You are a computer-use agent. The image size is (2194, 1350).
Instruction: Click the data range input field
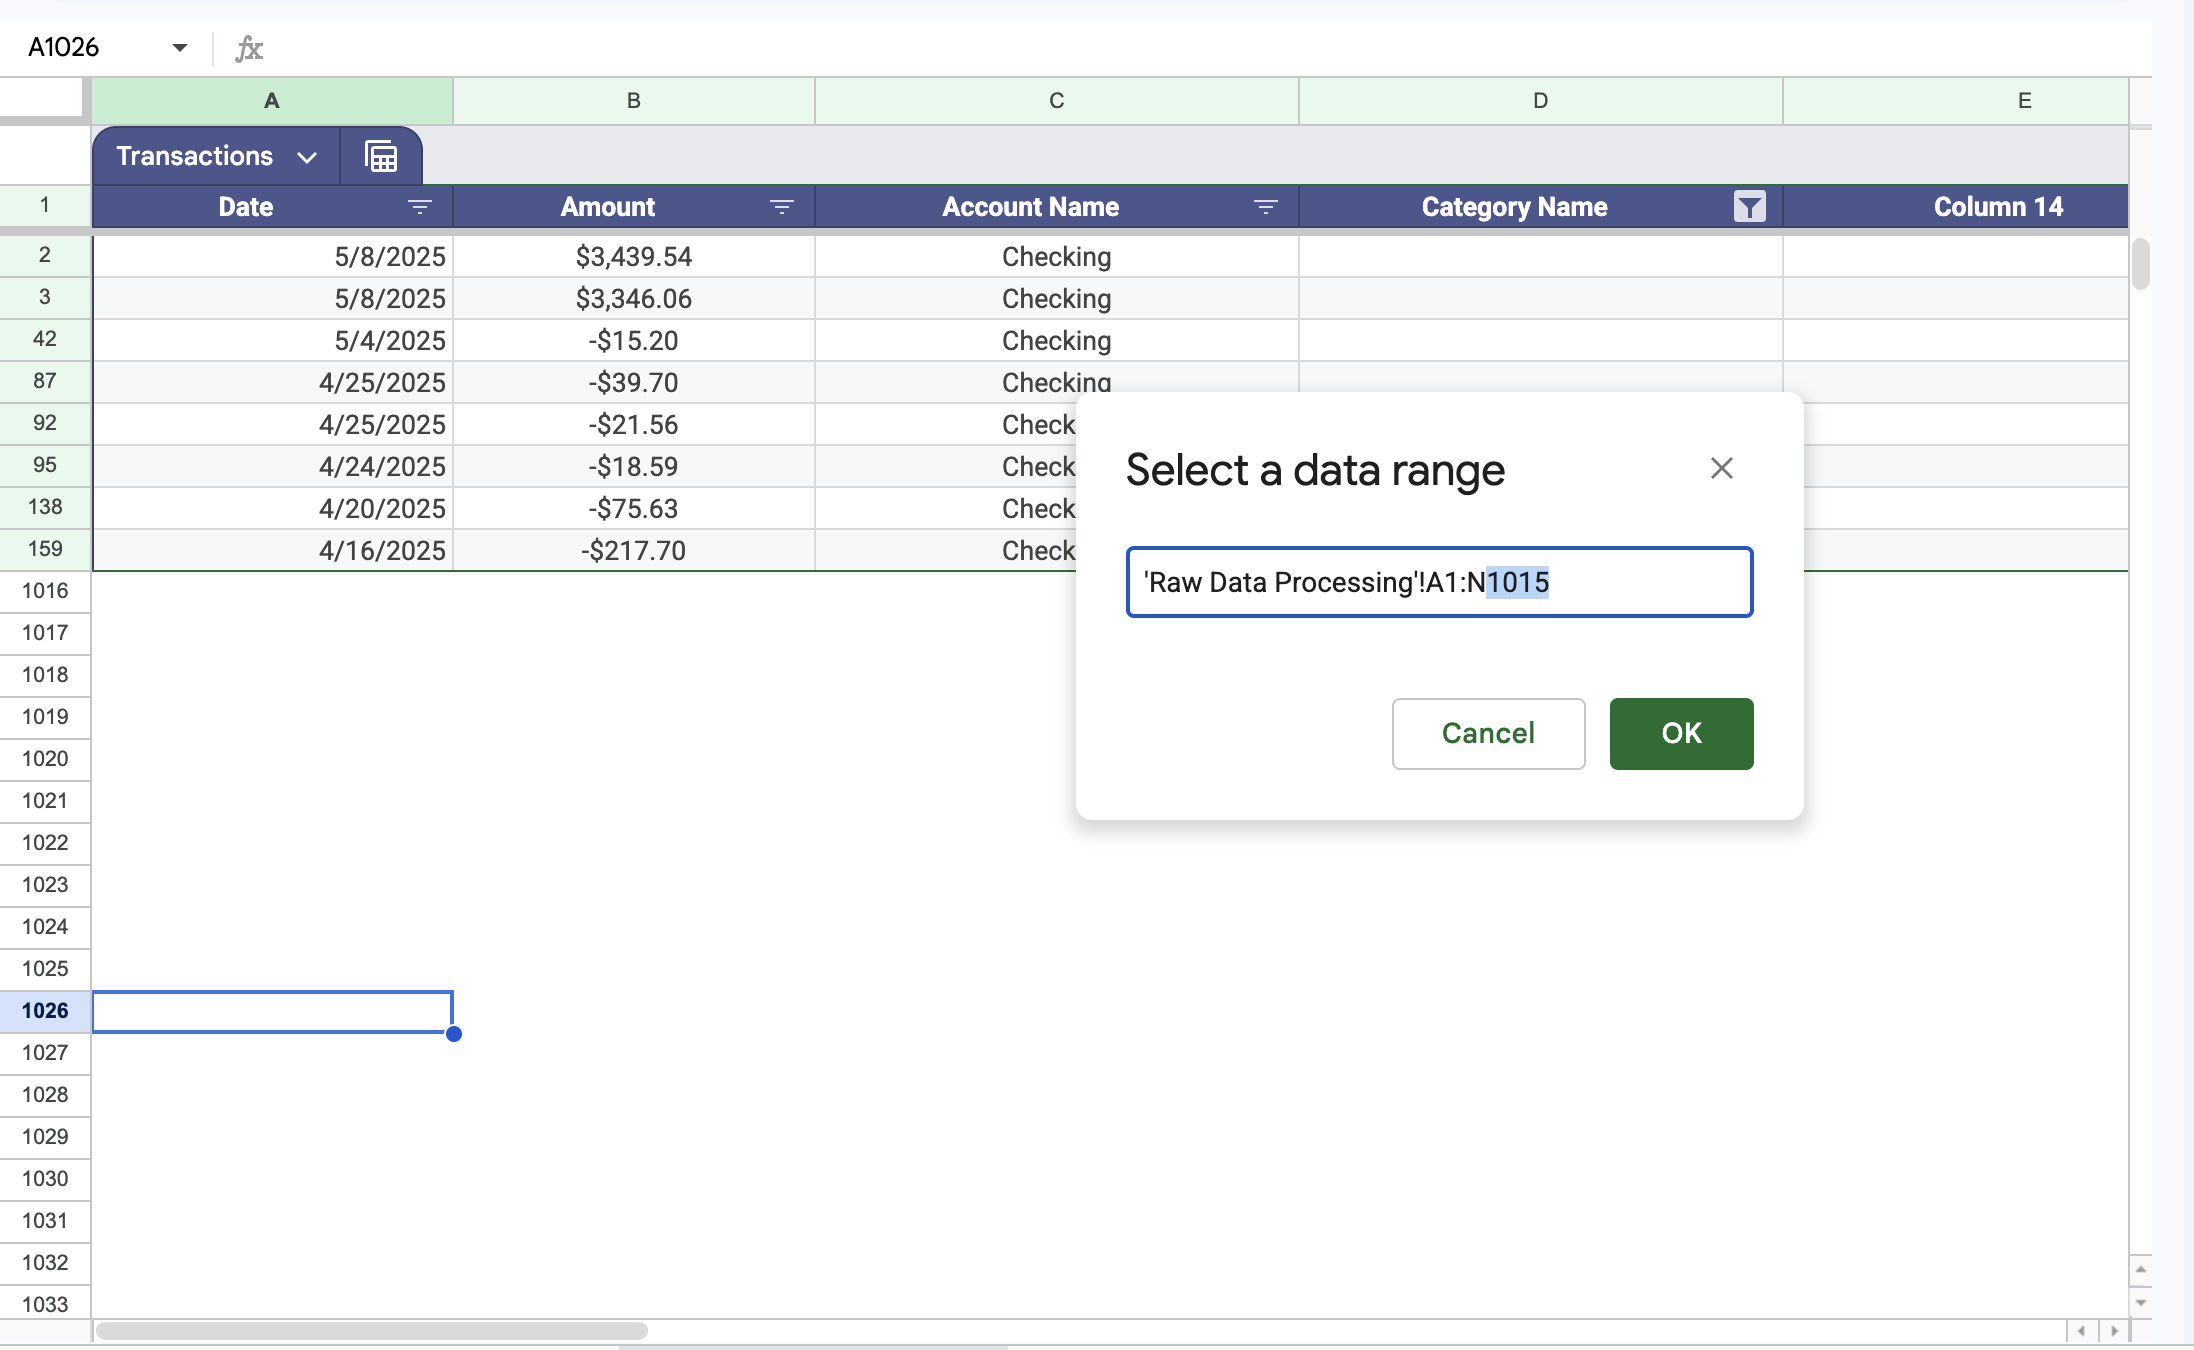click(x=1439, y=582)
